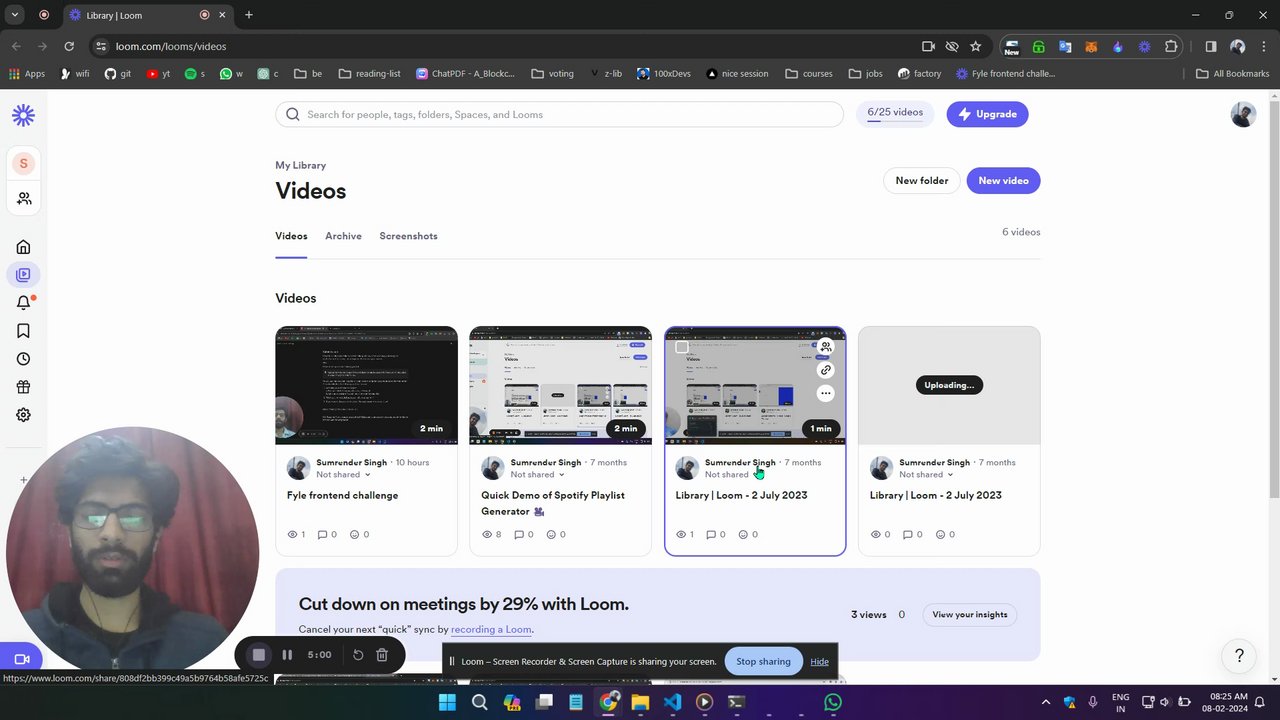Show hidden system tray icons chevron
The height and width of the screenshot is (720, 1280).
(1046, 702)
